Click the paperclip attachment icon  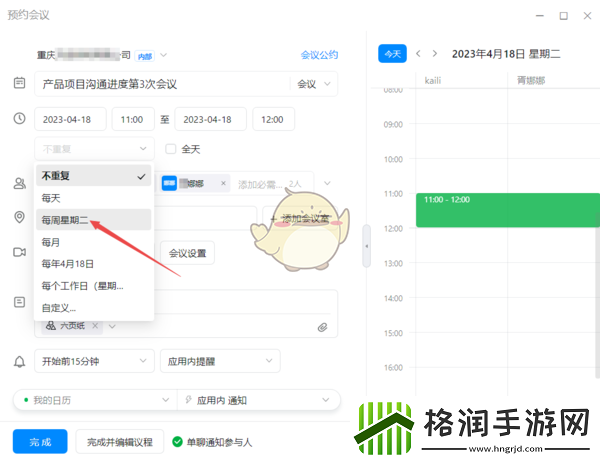(x=323, y=327)
